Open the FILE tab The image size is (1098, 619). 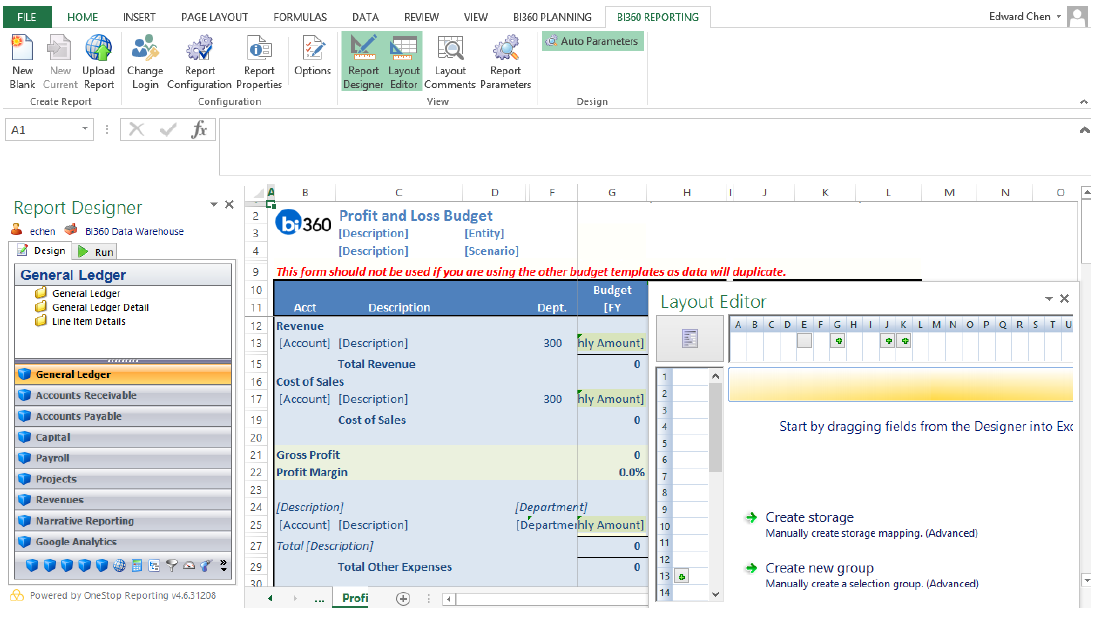click(27, 17)
